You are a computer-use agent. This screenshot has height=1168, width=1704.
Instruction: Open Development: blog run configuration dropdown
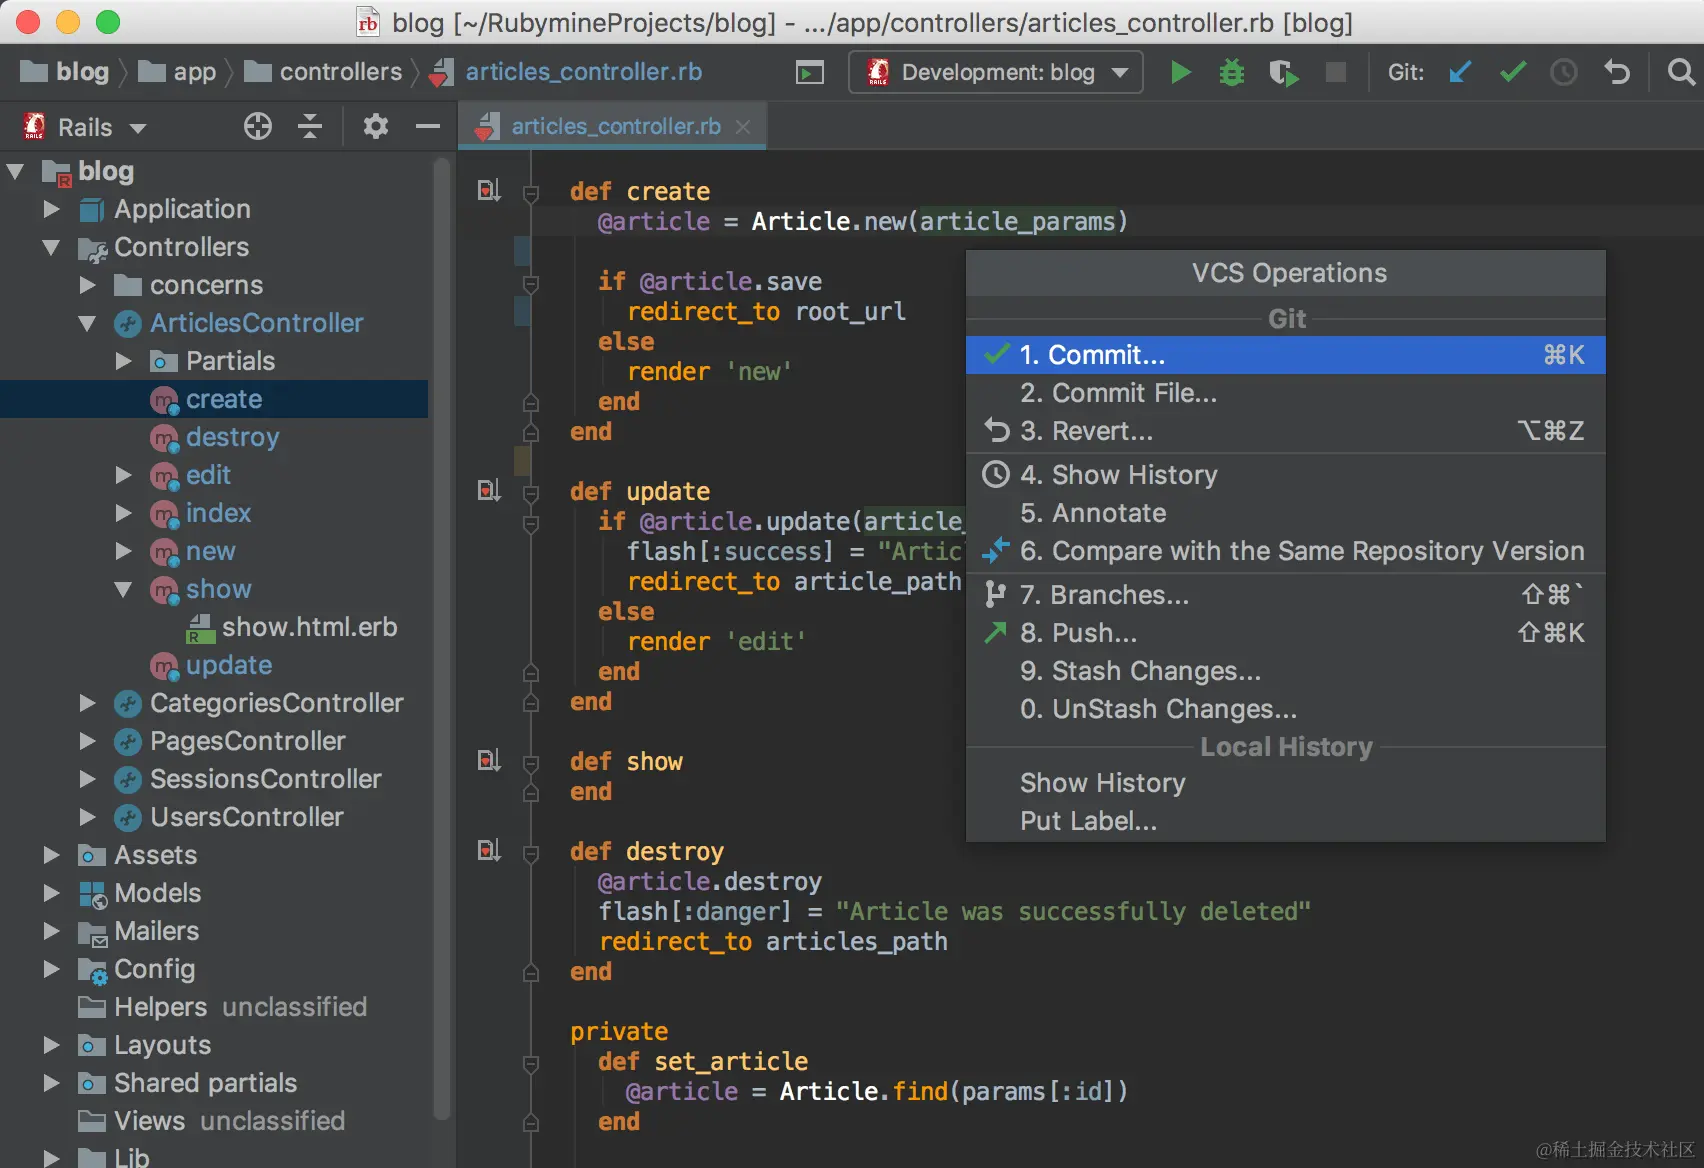996,72
